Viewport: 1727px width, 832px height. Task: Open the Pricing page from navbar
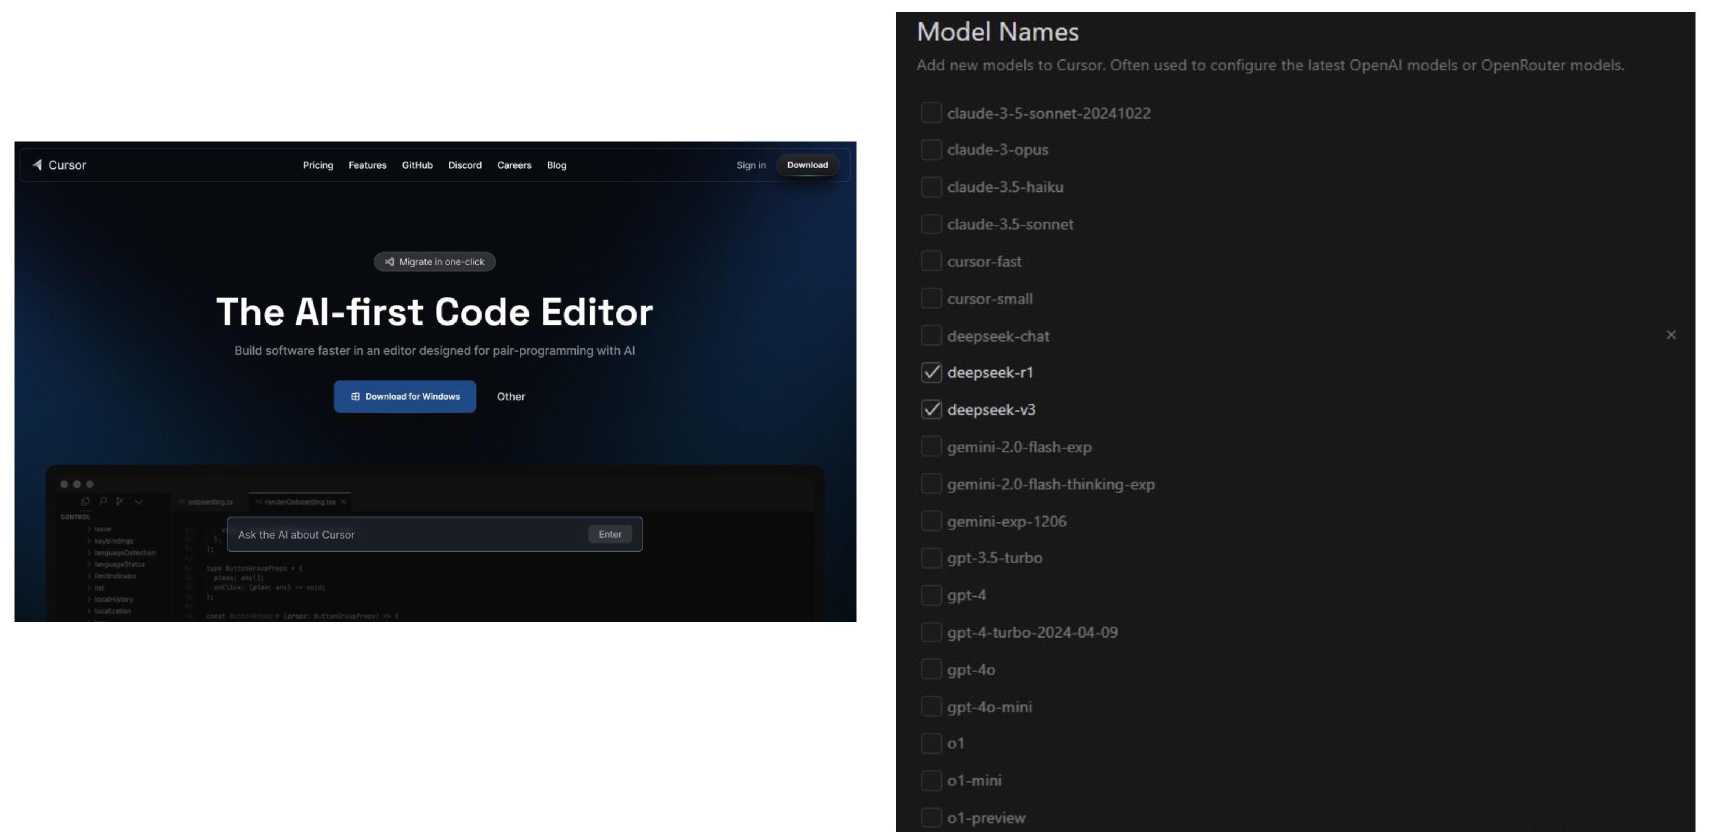pyautogui.click(x=318, y=165)
